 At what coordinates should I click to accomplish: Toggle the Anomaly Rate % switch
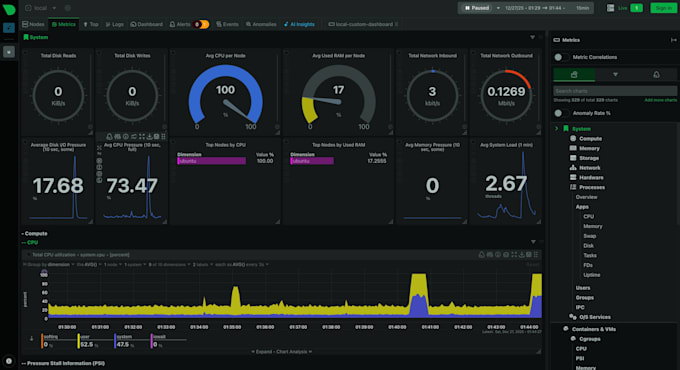click(561, 113)
